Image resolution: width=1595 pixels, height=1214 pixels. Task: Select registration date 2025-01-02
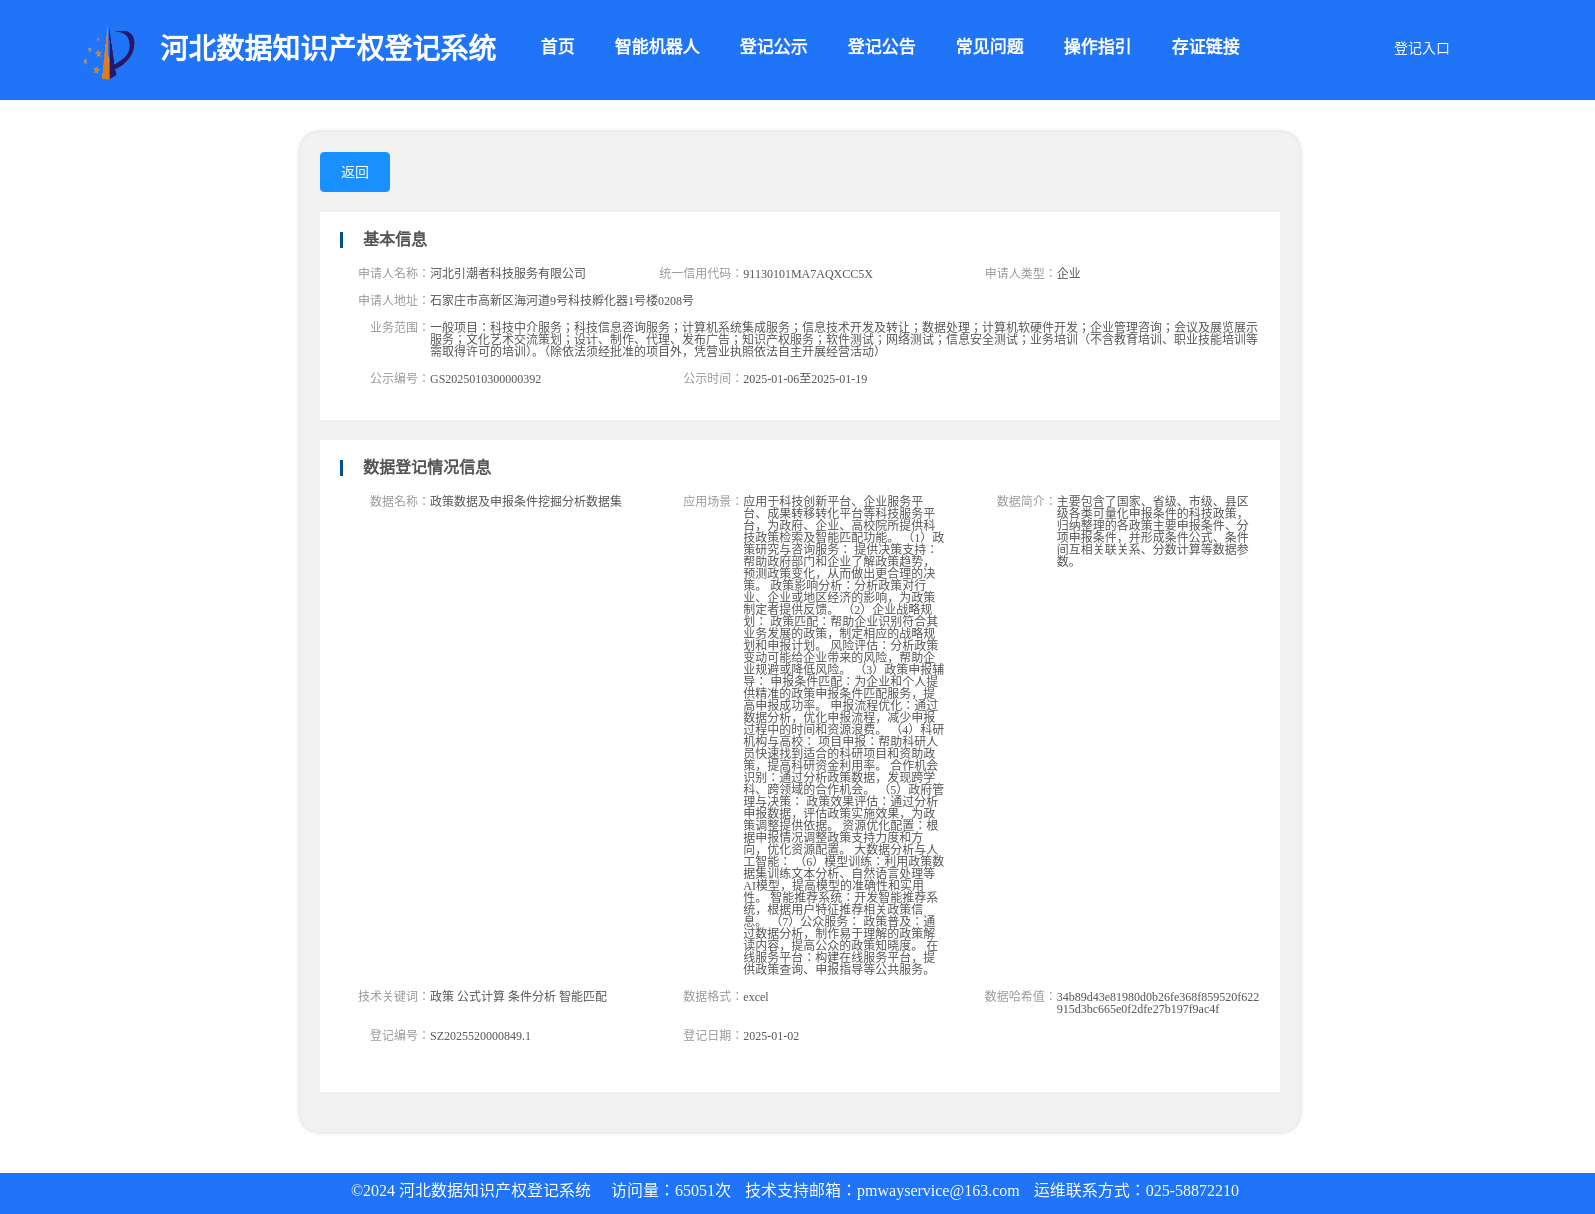click(771, 1036)
